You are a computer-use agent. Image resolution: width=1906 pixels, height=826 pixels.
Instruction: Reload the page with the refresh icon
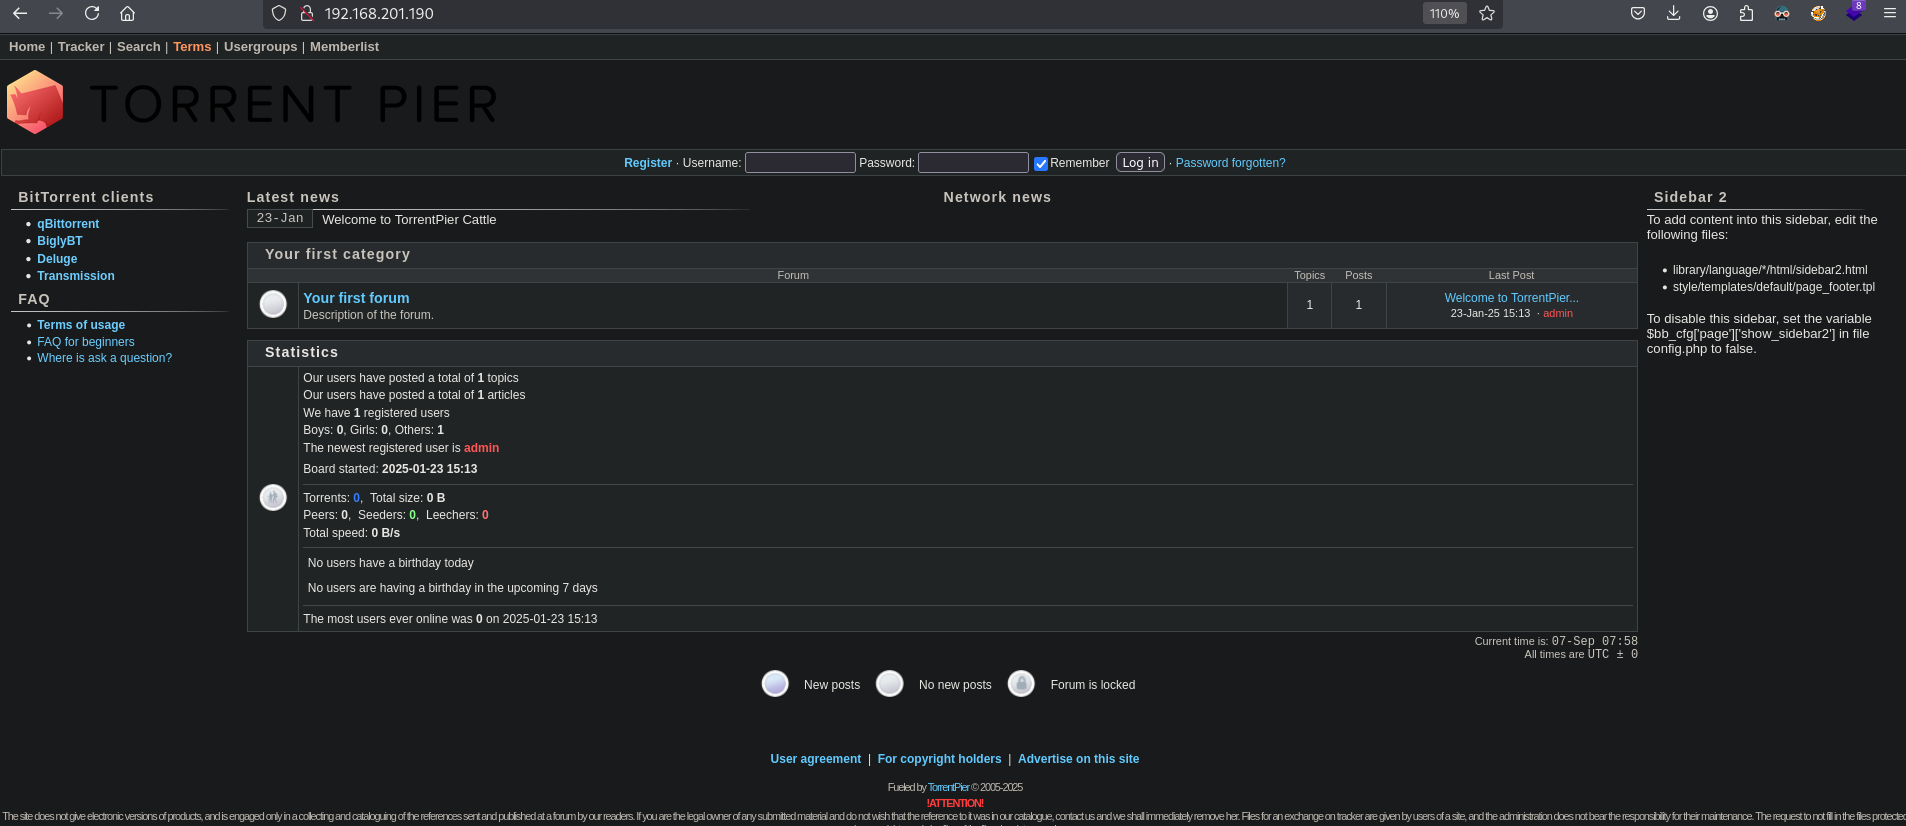point(92,14)
